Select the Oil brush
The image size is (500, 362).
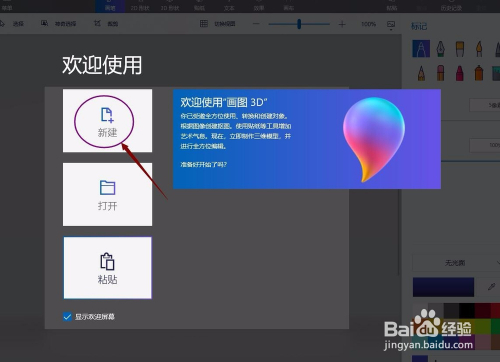[460, 49]
